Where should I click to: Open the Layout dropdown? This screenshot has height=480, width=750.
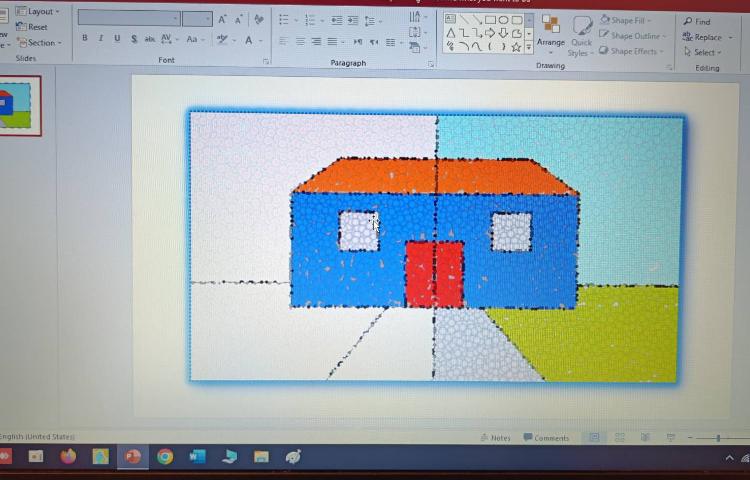click(x=38, y=11)
